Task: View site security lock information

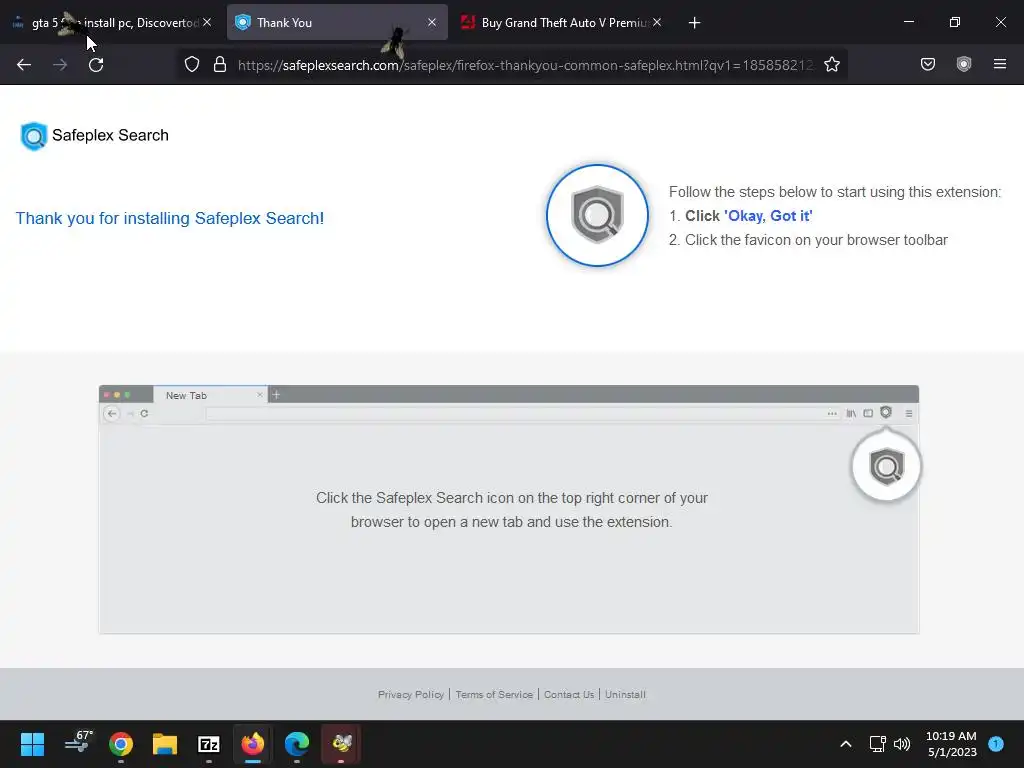Action: click(x=220, y=65)
